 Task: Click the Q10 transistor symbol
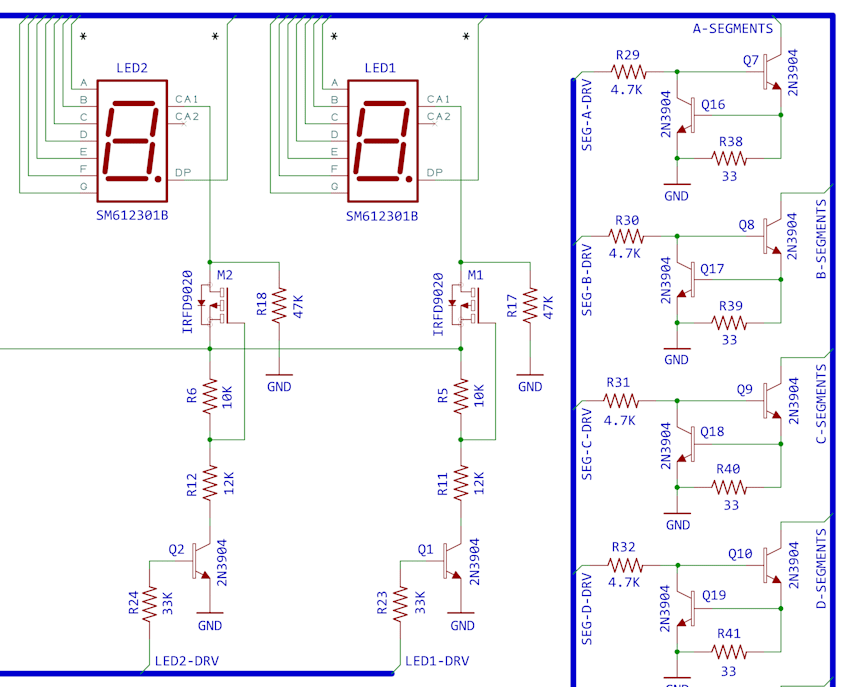772,566
